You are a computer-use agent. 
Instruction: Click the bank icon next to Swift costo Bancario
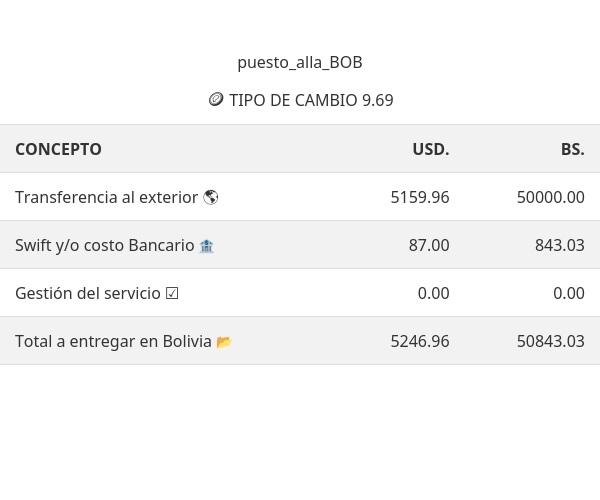[206, 246]
